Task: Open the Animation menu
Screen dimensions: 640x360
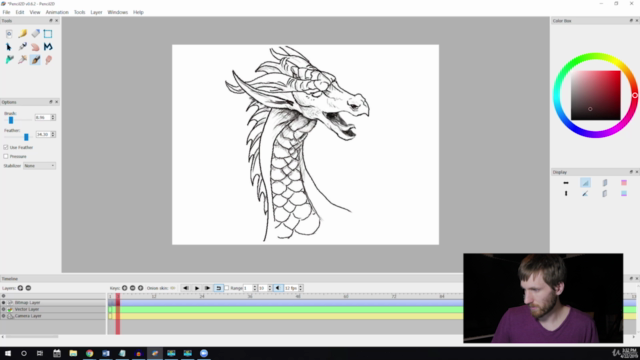Action: [57, 12]
